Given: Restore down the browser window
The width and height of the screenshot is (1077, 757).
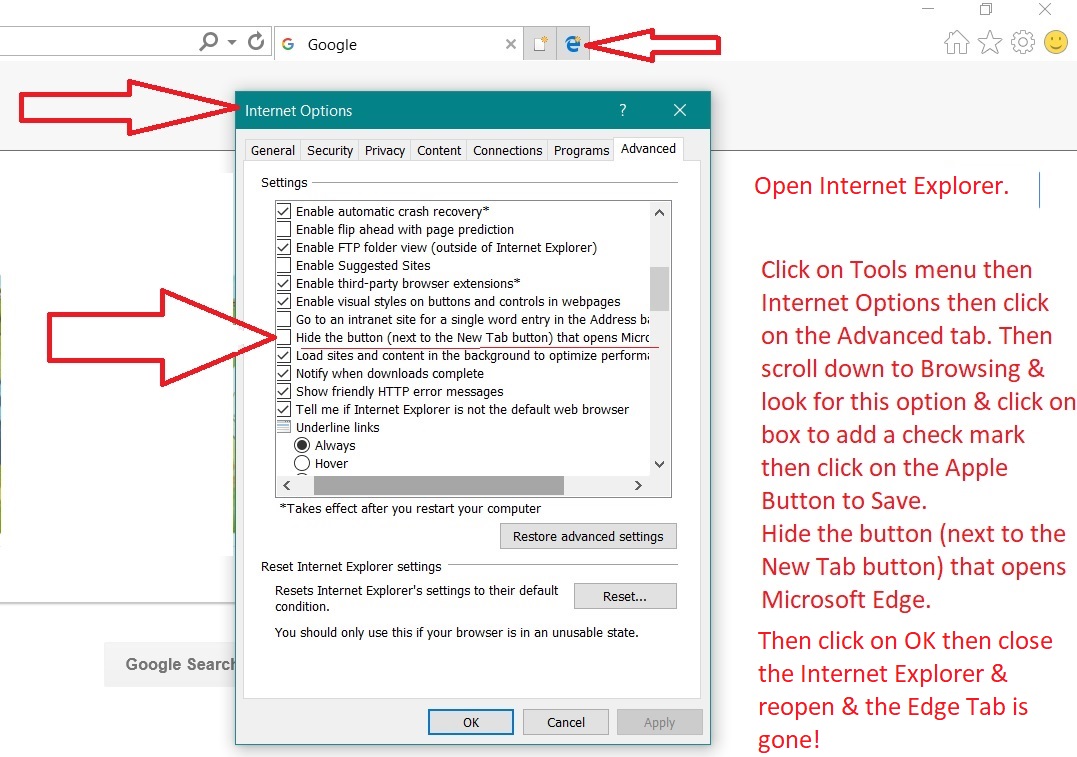Looking at the screenshot, I should [x=986, y=9].
